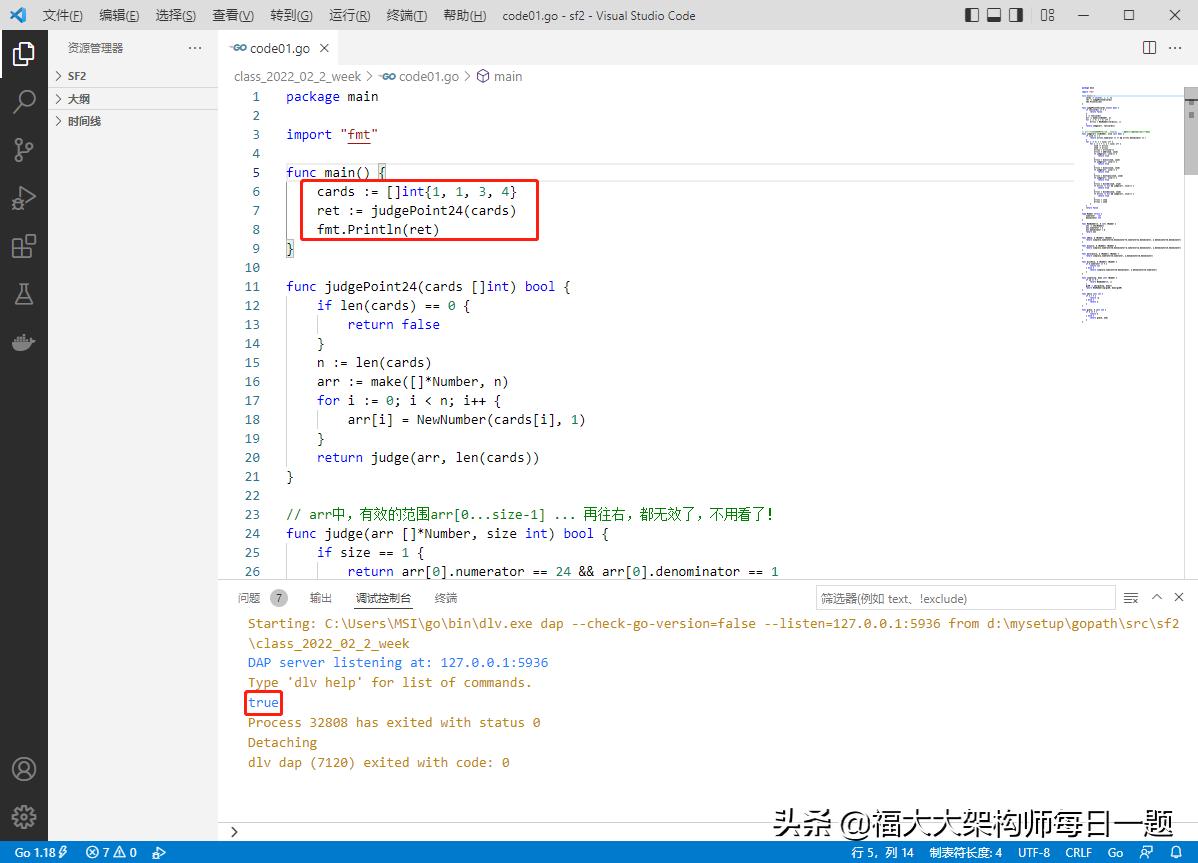The width and height of the screenshot is (1198, 863).
Task: Open the 终端(T) menu
Action: pos(406,16)
